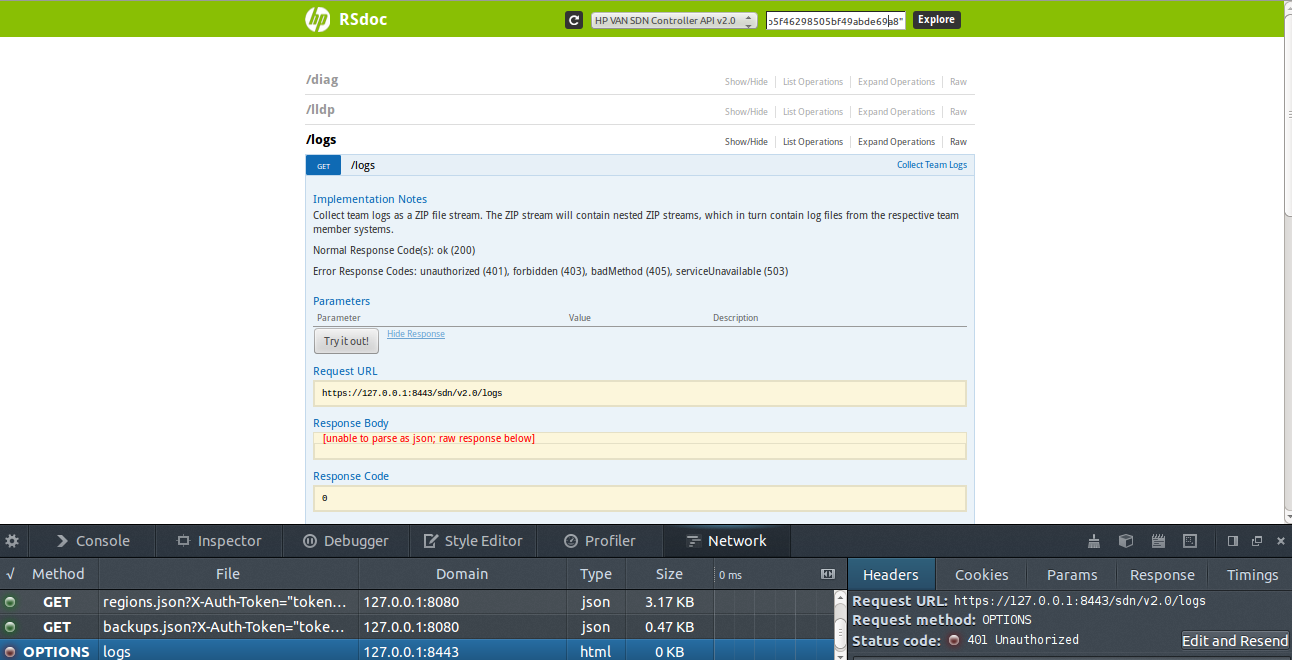The width and height of the screenshot is (1292, 660).
Task: Sort requests by Size column
Action: [x=669, y=574]
